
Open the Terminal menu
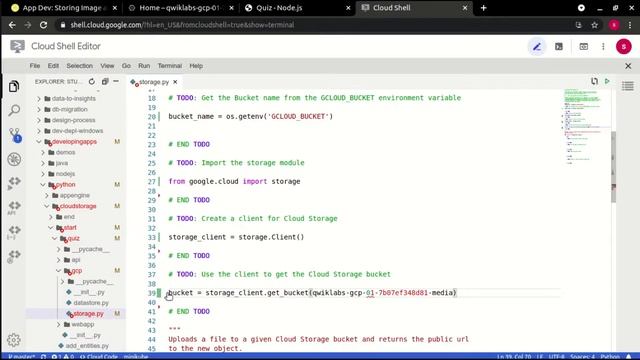click(170, 66)
